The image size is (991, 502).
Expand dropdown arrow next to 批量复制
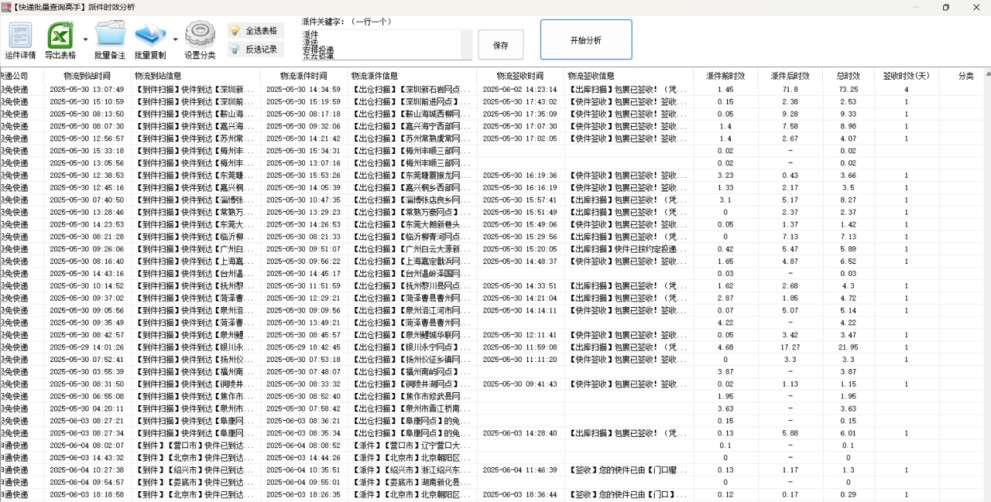point(175,39)
